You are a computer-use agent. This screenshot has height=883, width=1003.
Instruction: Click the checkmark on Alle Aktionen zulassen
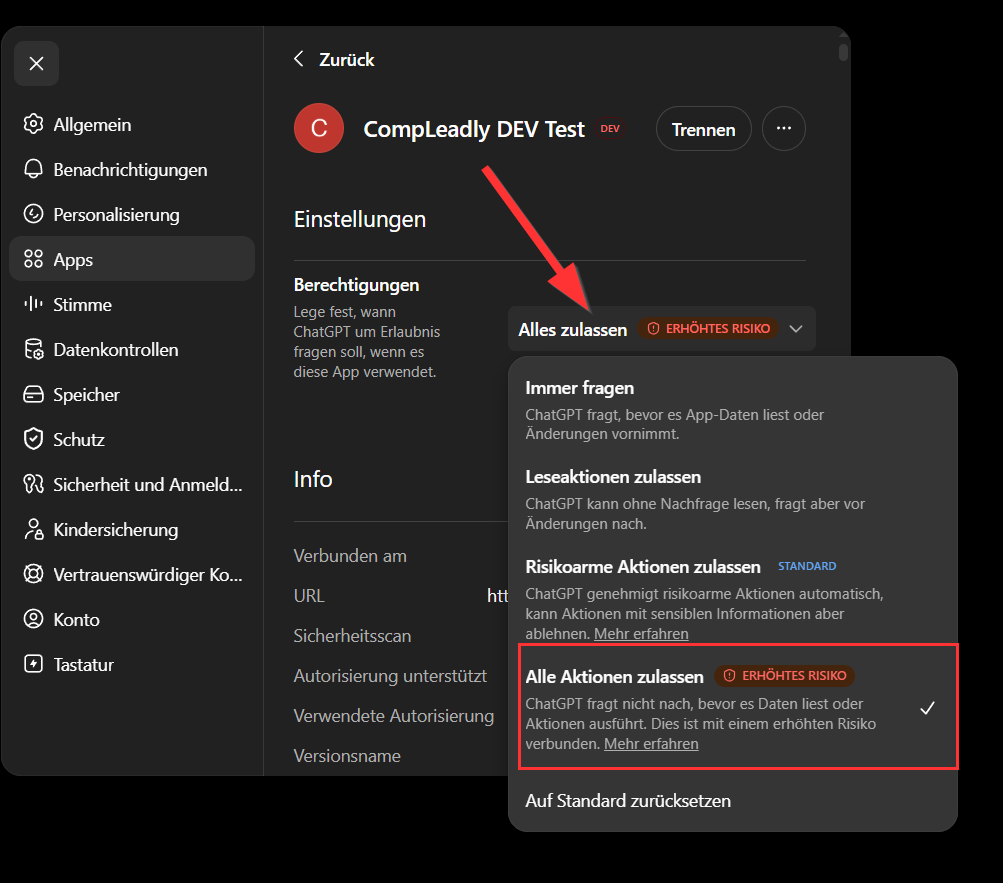(x=928, y=708)
